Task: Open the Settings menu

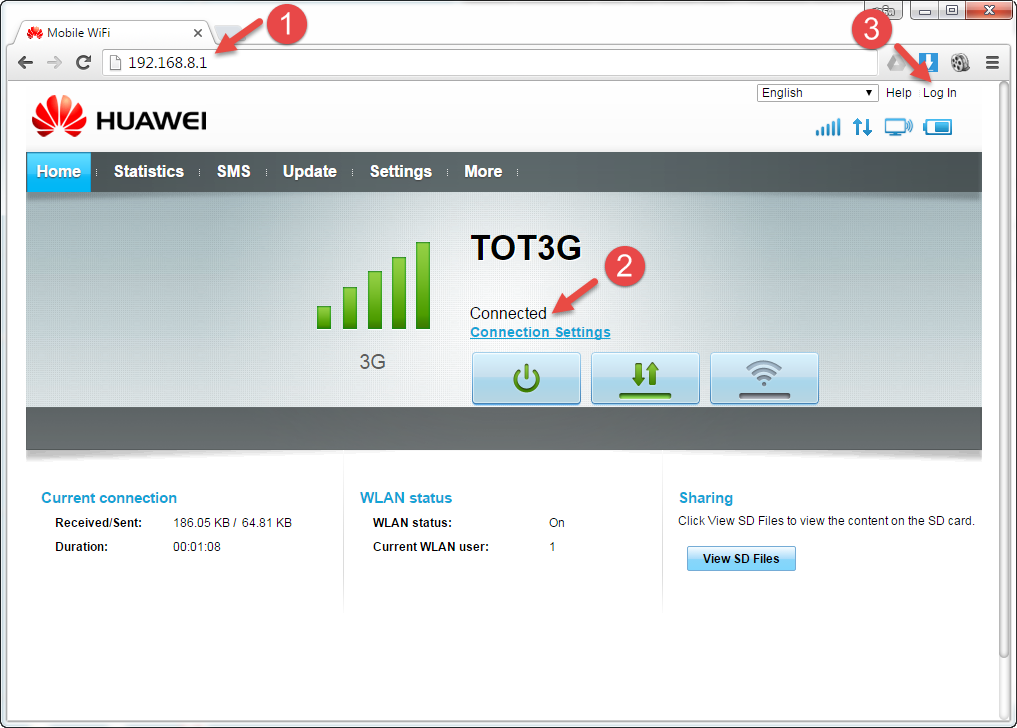Action: (400, 171)
